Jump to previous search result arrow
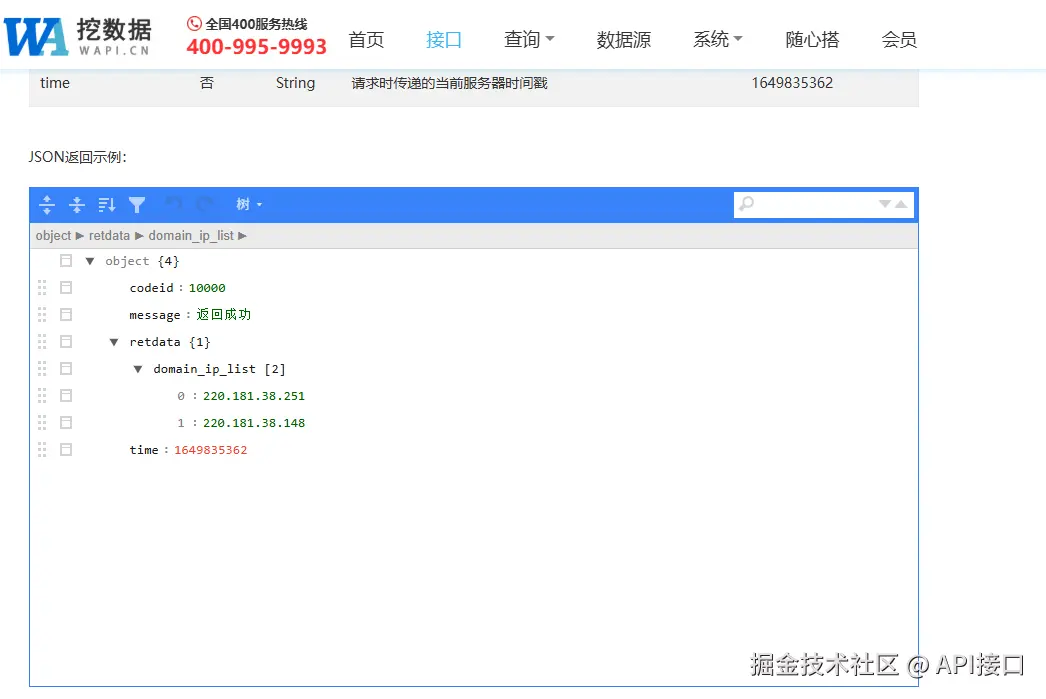1046x699 pixels. click(x=901, y=204)
